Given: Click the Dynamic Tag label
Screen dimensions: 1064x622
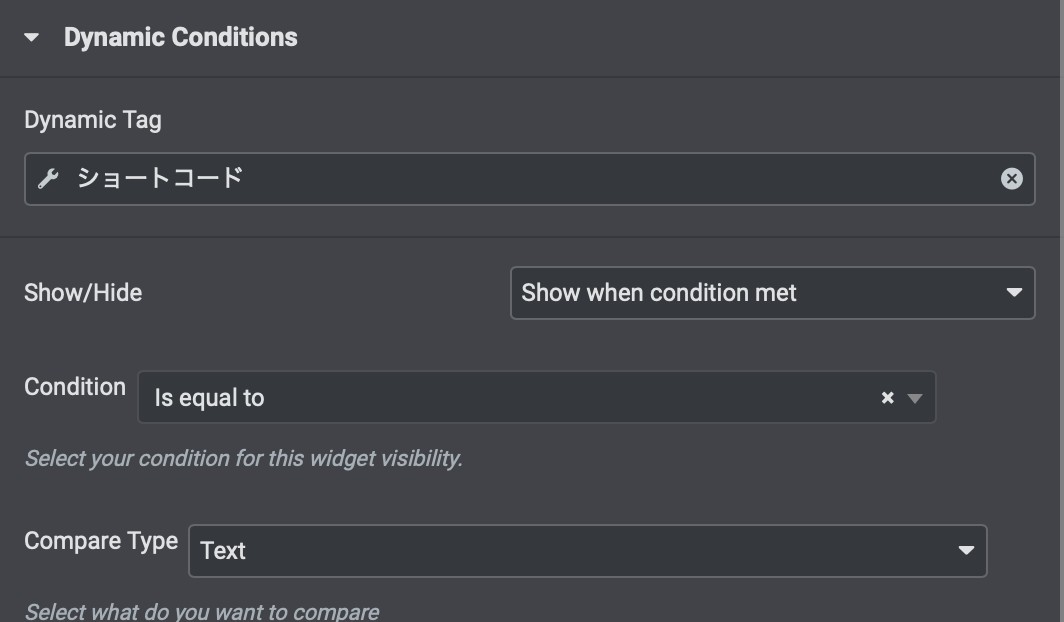Looking at the screenshot, I should 93,120.
